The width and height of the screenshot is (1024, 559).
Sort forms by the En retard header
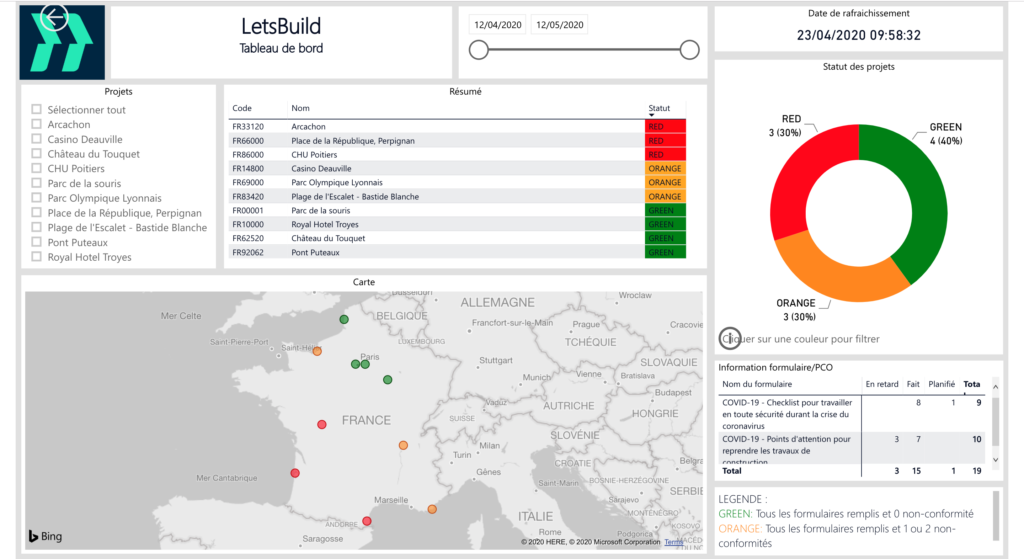pyautogui.click(x=881, y=384)
